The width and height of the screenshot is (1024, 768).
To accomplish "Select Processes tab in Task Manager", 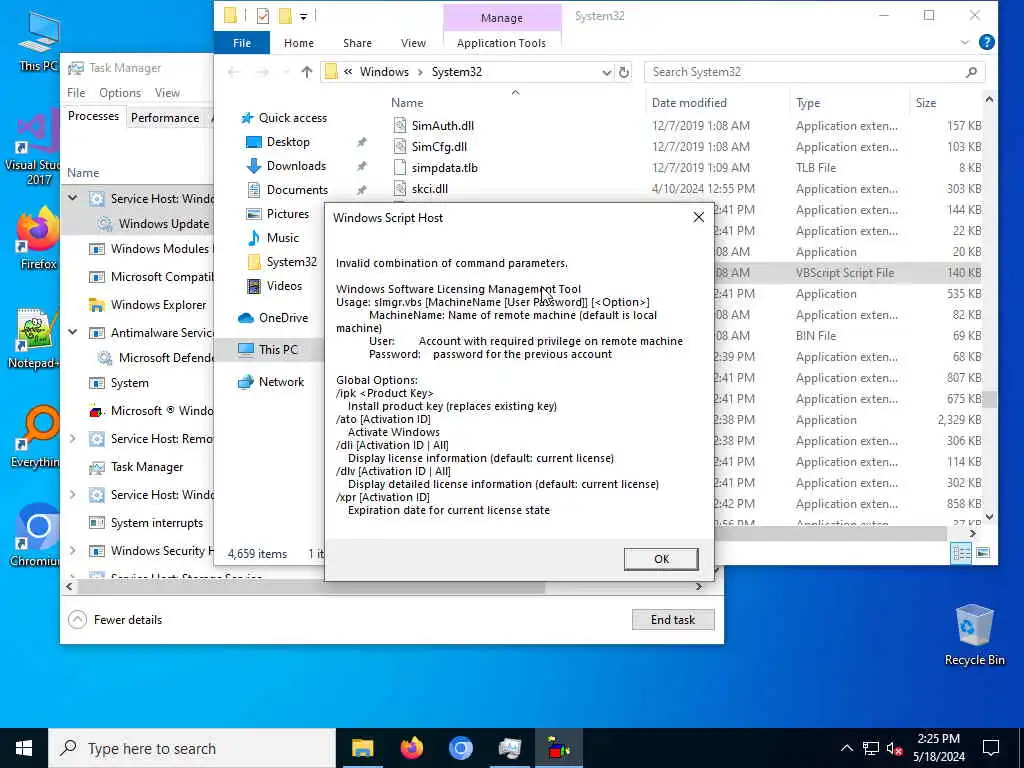I will point(93,116).
